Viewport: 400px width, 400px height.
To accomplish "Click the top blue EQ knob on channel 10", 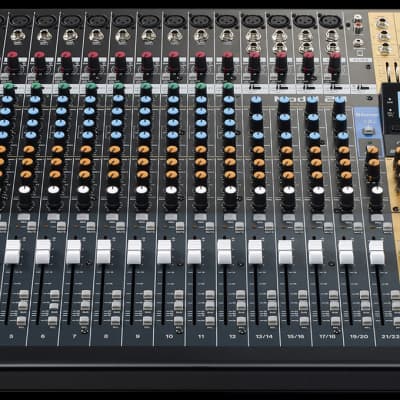I will pos(173,101).
